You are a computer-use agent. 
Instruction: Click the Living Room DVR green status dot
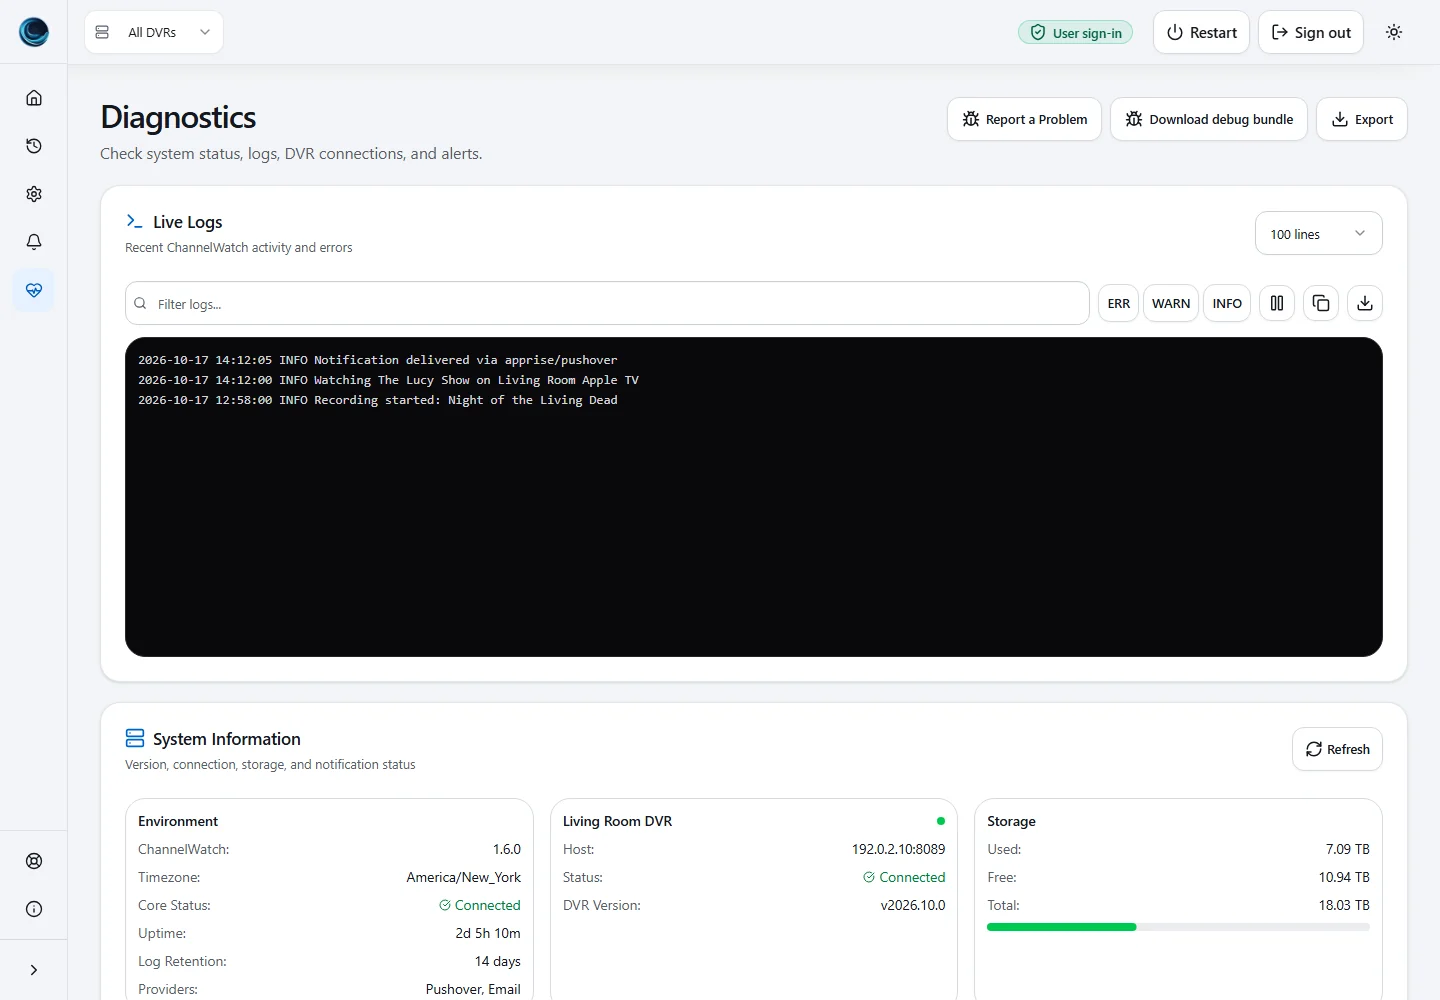coord(941,821)
